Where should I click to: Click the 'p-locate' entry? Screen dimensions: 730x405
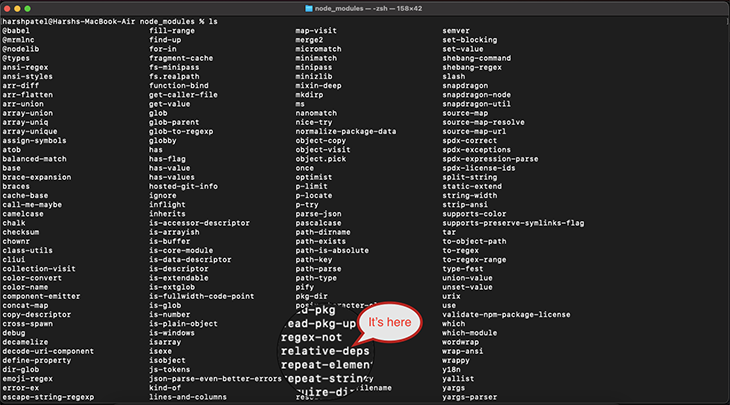(314, 196)
